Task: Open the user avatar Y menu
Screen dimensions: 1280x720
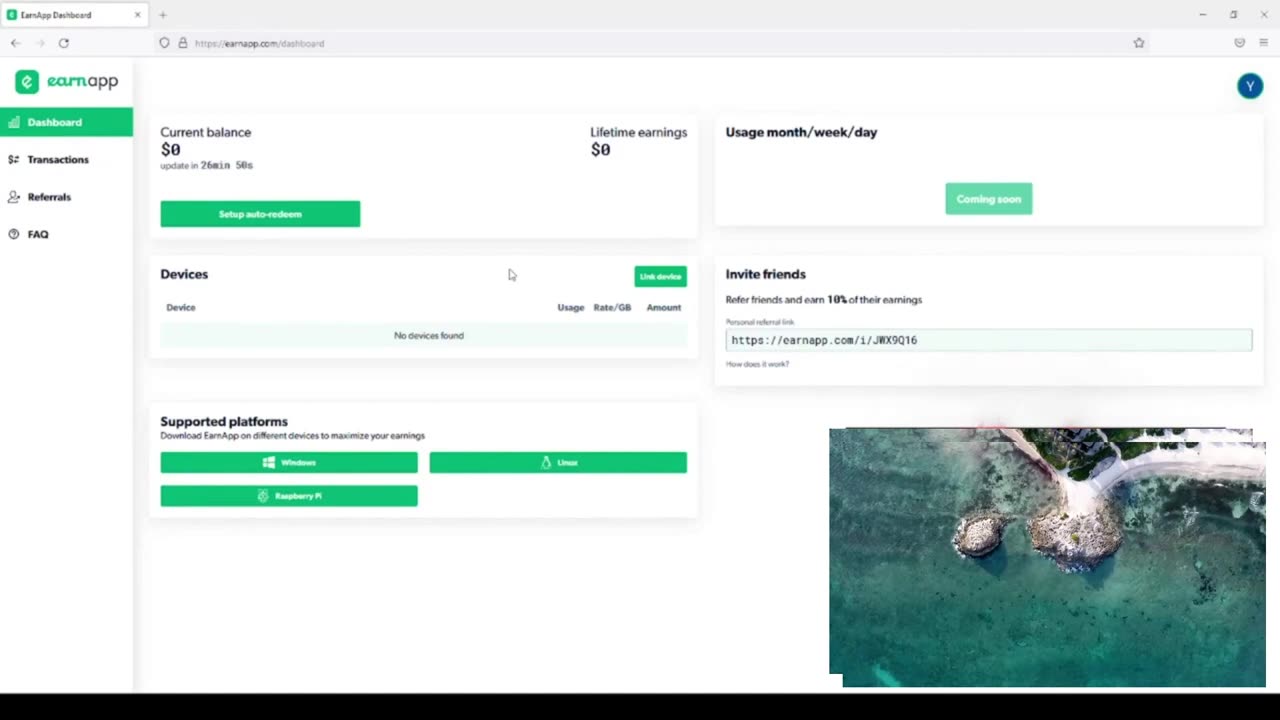Action: (x=1250, y=86)
